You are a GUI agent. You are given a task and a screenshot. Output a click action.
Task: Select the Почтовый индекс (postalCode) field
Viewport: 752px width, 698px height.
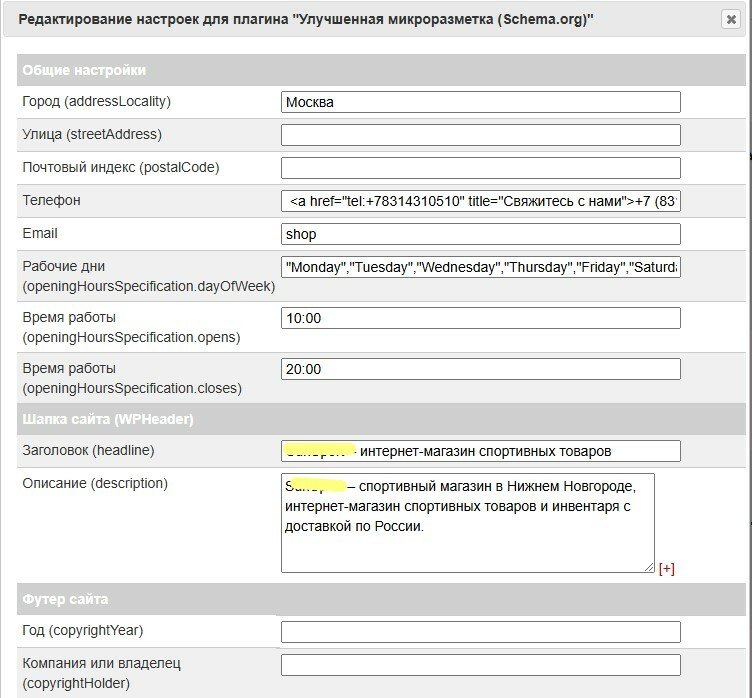[x=480, y=168]
